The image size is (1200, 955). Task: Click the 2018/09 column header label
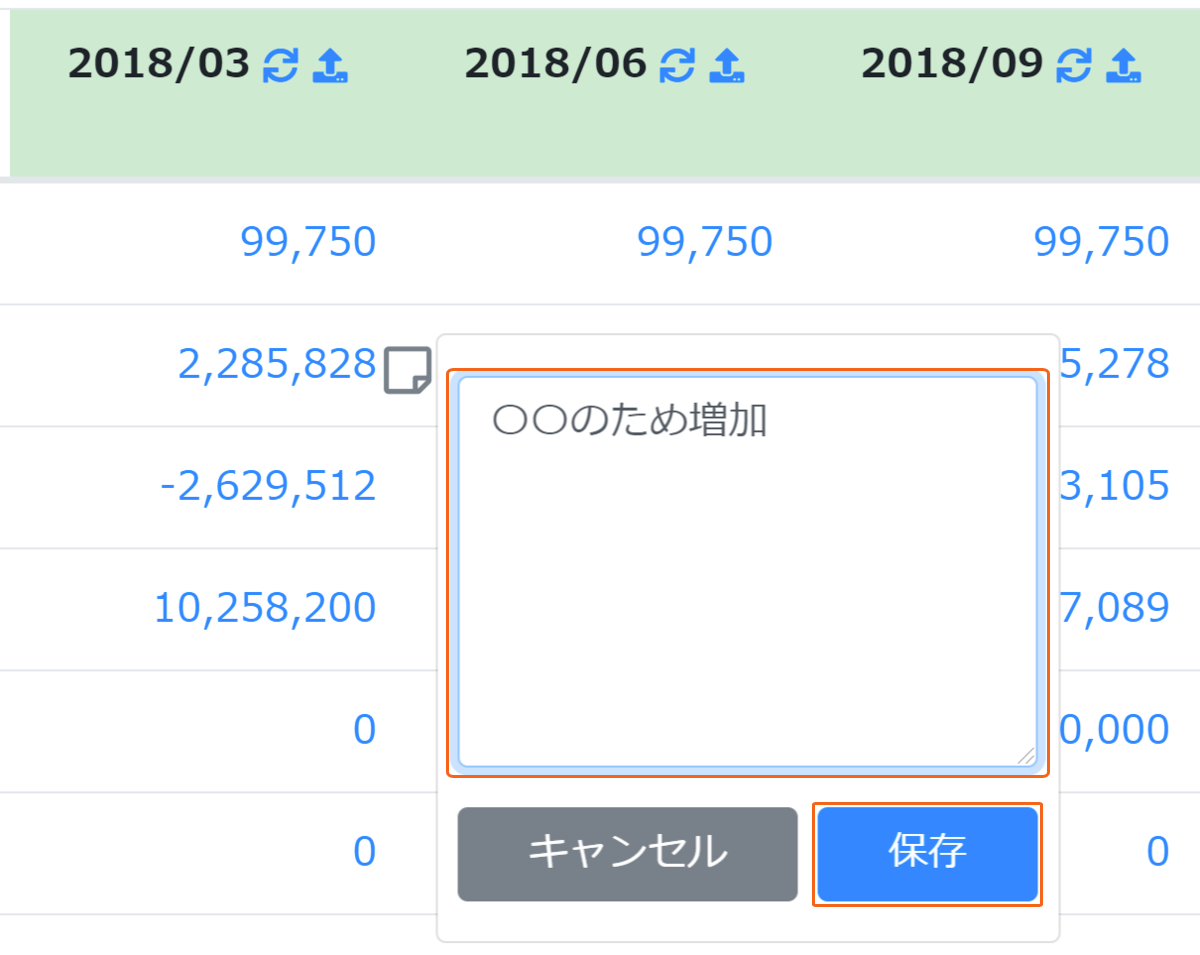pyautogui.click(x=952, y=65)
